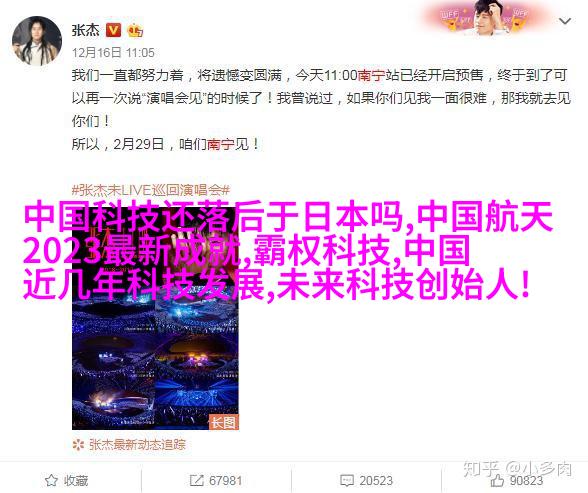The height and width of the screenshot is (493, 588).
Task: Click the flower icon beside 张杰最新动态追踪
Action: (x=78, y=445)
